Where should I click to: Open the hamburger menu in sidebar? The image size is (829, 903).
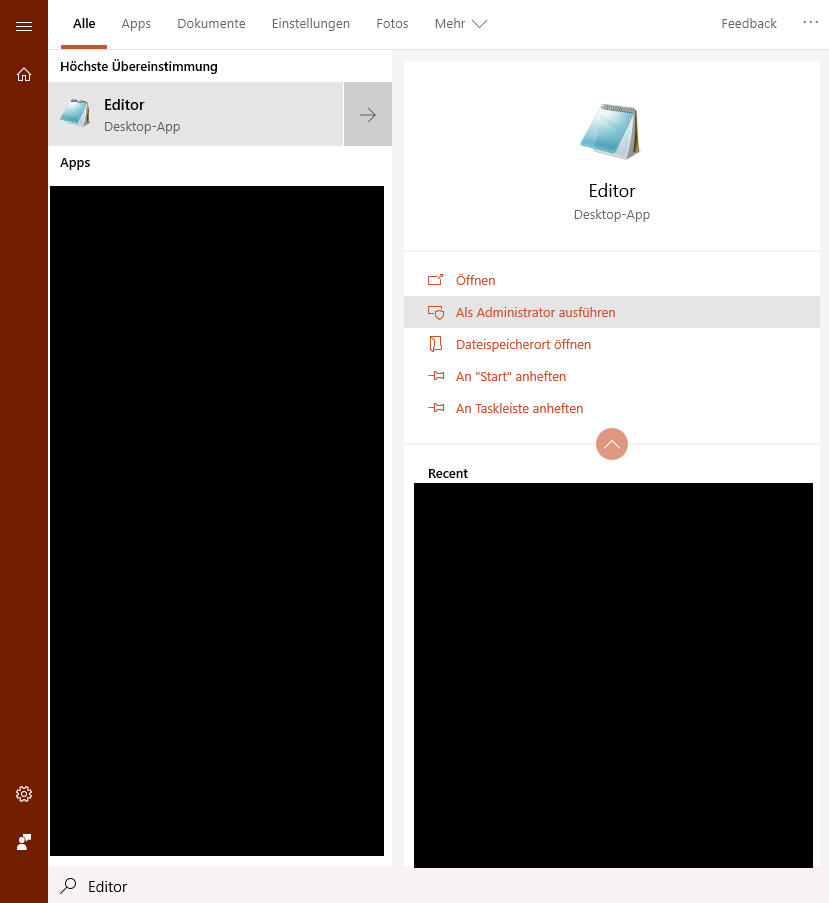24,26
